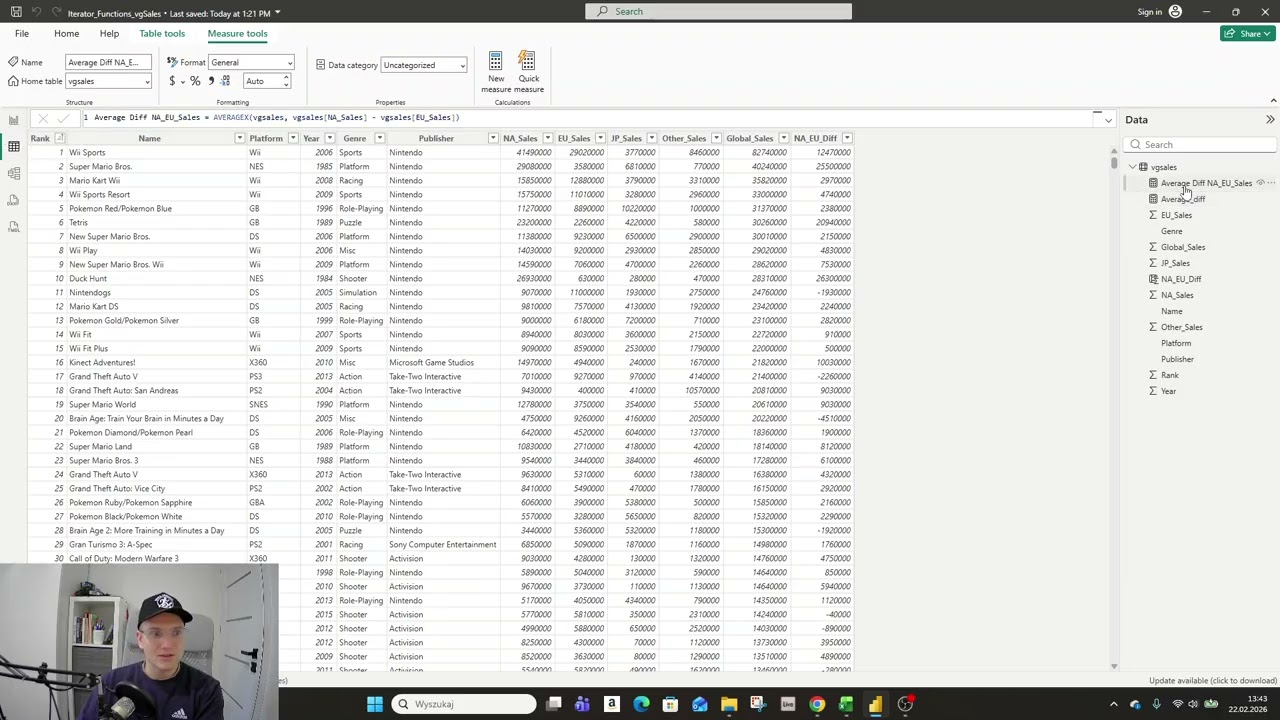Open the Report view from left sidebar
Viewport: 1280px width, 720px height.
click(13, 120)
